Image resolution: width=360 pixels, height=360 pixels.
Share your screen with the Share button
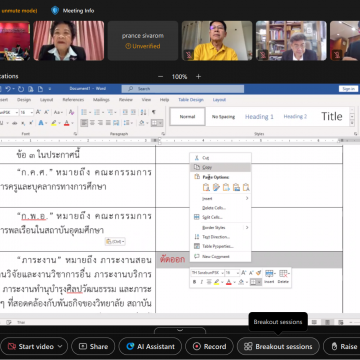point(93,347)
